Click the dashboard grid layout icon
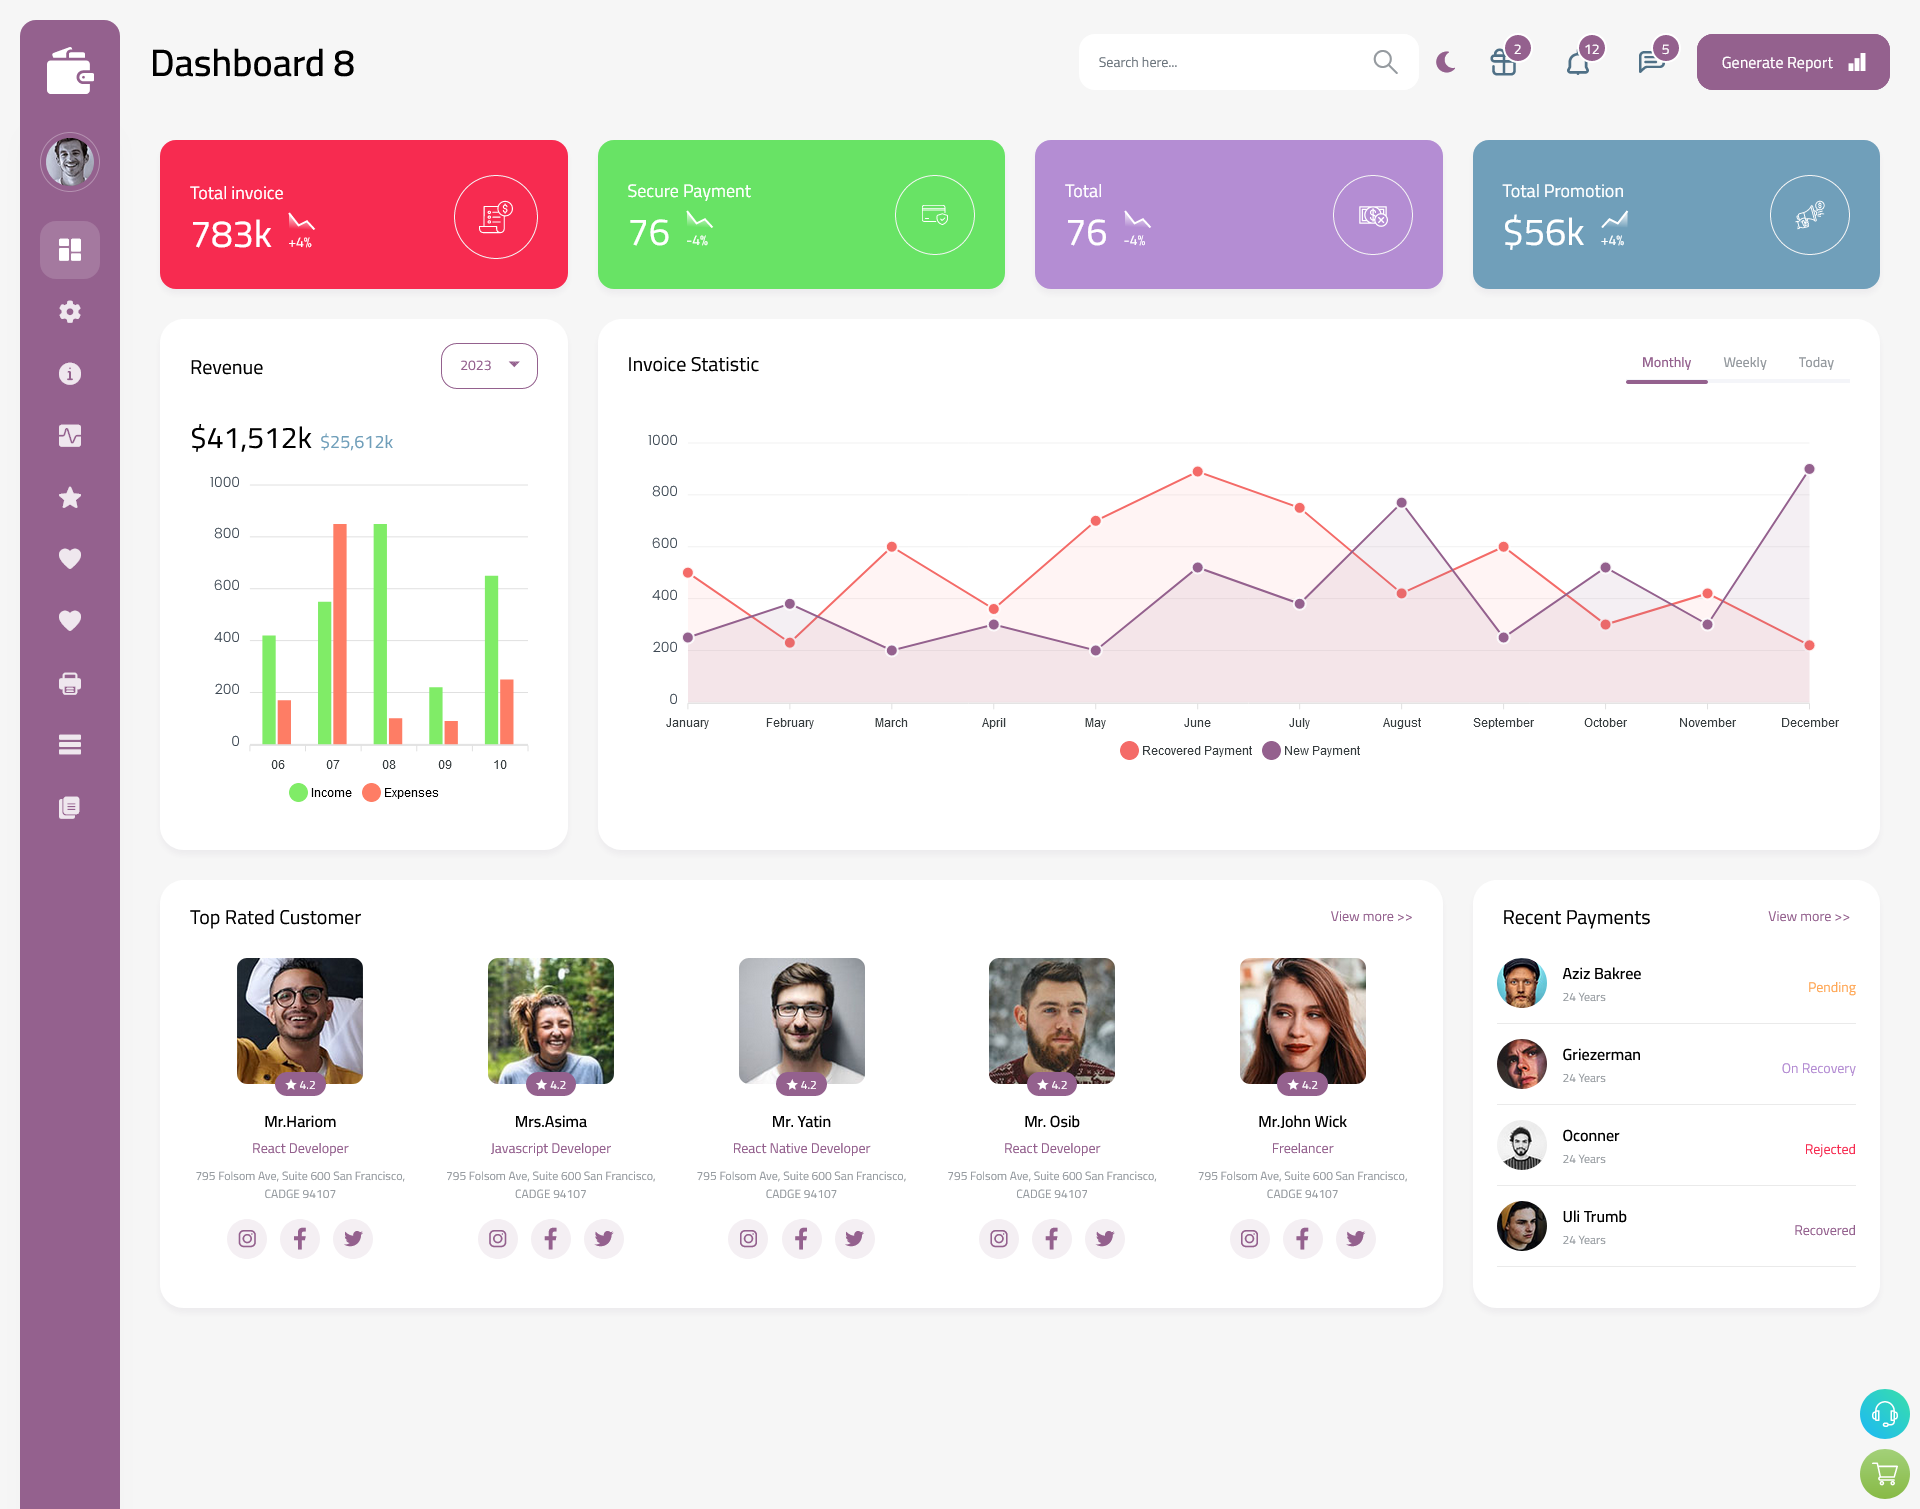The width and height of the screenshot is (1920, 1509). click(70, 249)
